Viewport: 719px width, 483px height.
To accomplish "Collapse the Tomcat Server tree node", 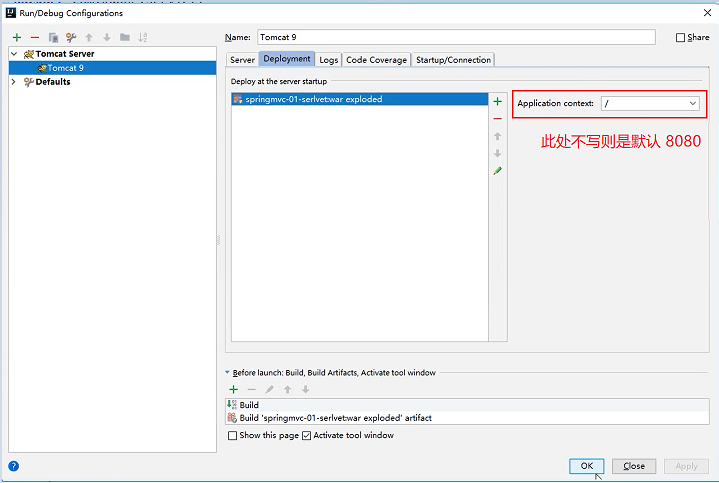I will click(14, 54).
